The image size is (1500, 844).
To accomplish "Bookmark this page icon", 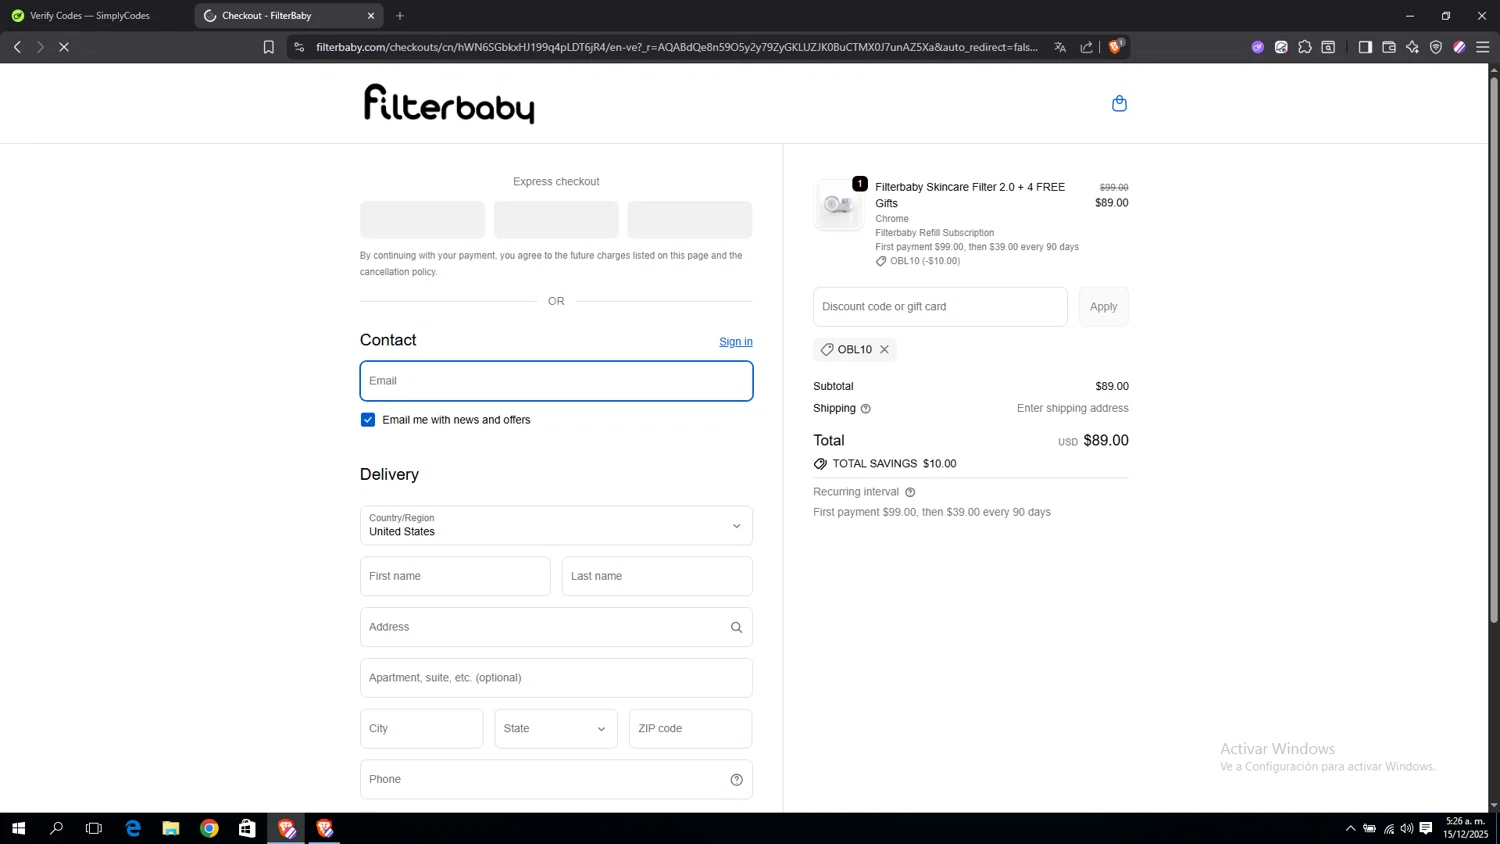I will coord(268,47).
